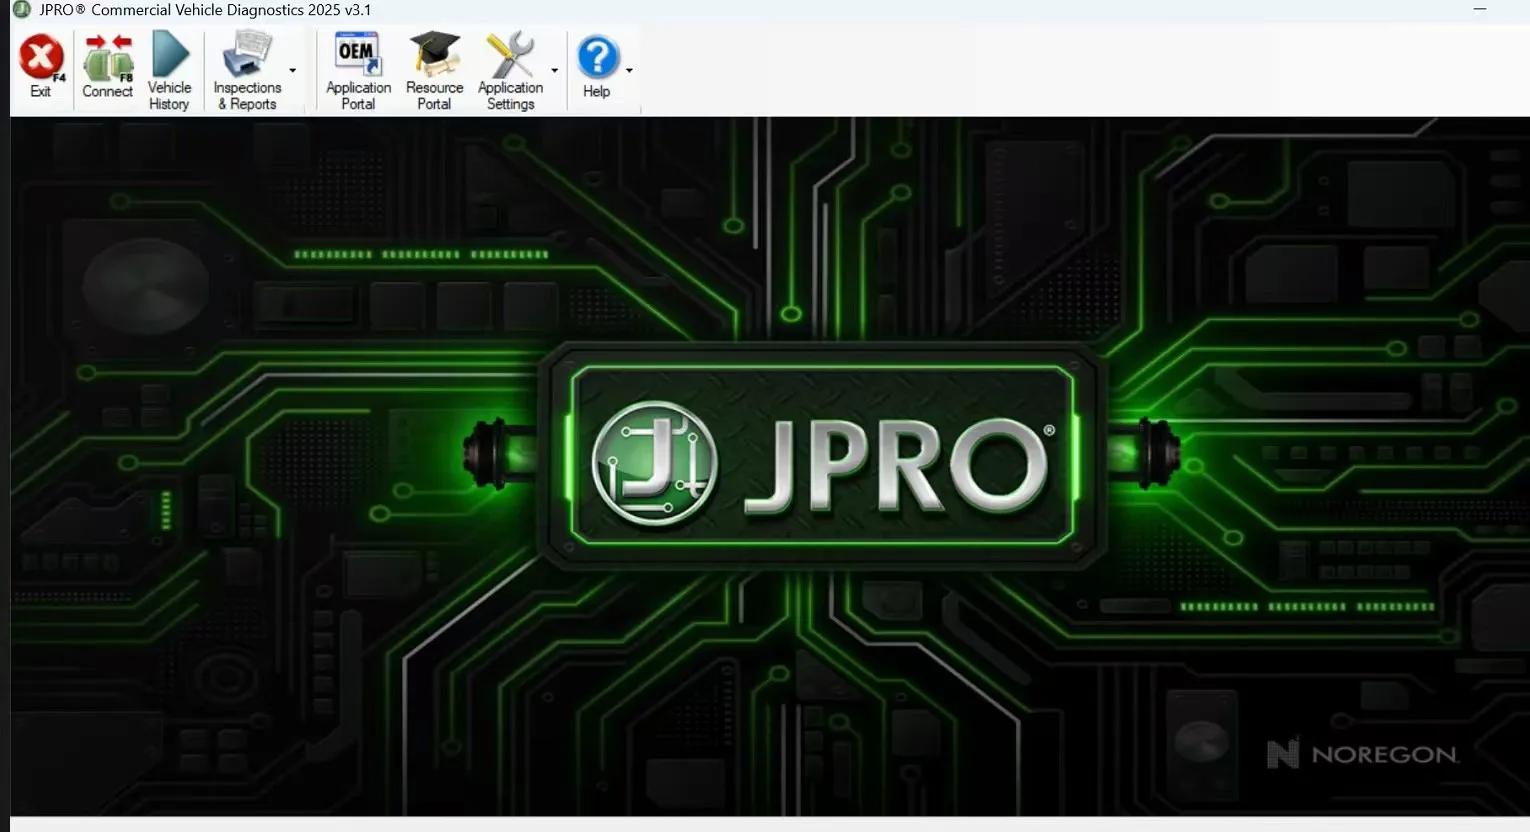Screen dimensions: 1530x832
Task: Expand the Inspections & Reports dropdown arrow
Action: tap(293, 71)
